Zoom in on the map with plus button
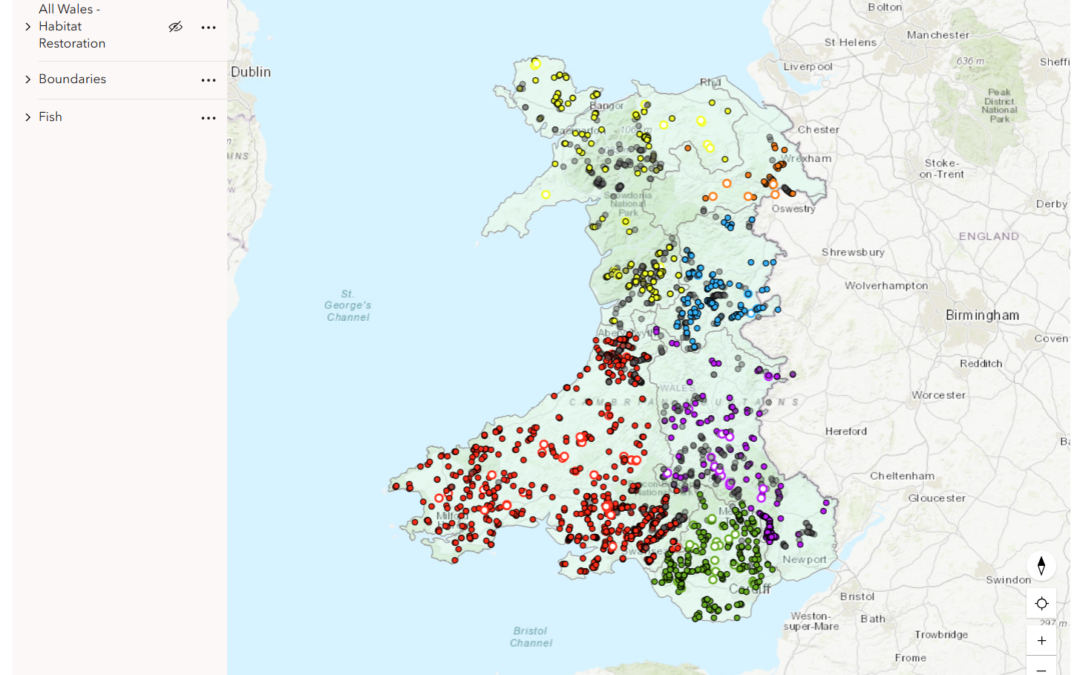The width and height of the screenshot is (1080, 675). (x=1041, y=641)
